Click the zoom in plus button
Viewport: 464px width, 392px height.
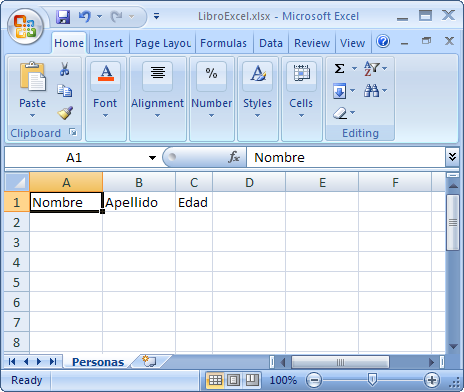coord(432,380)
